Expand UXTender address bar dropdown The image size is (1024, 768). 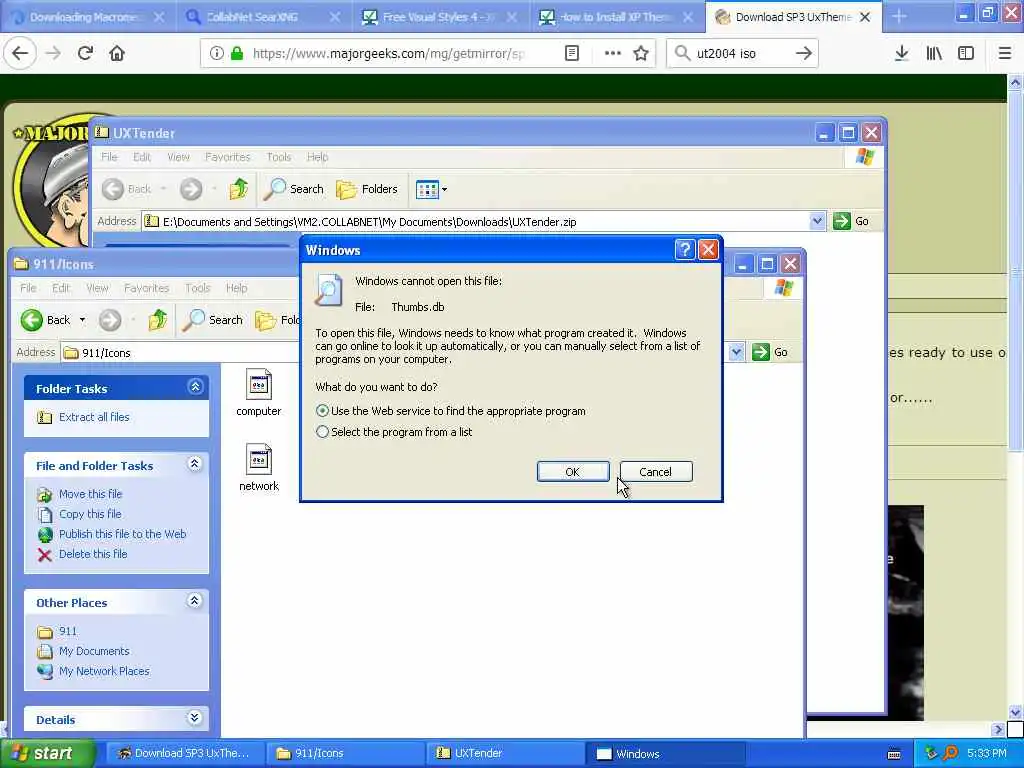tap(817, 221)
